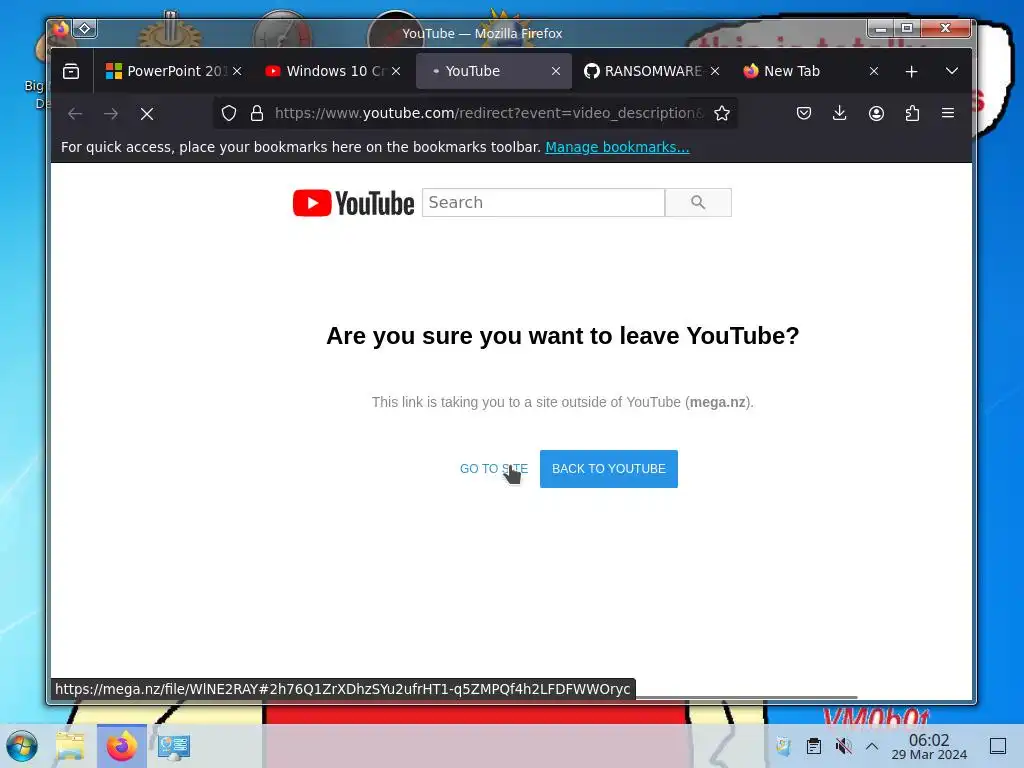The image size is (1024, 768).
Task: Open the Downloads panel
Action: 840,114
